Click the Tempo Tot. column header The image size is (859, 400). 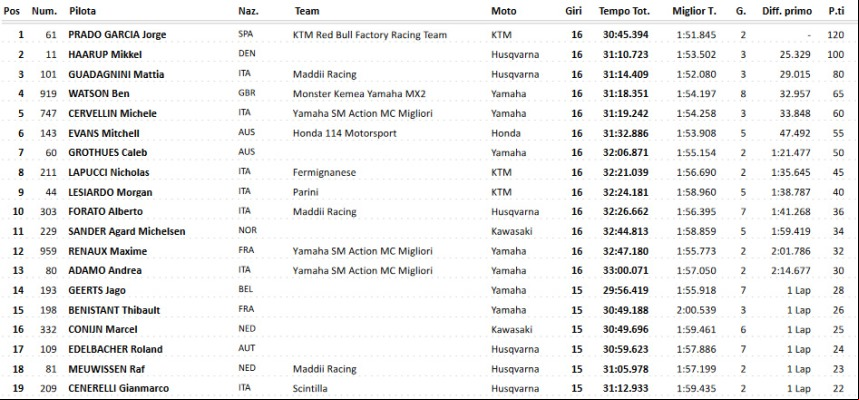pos(623,11)
